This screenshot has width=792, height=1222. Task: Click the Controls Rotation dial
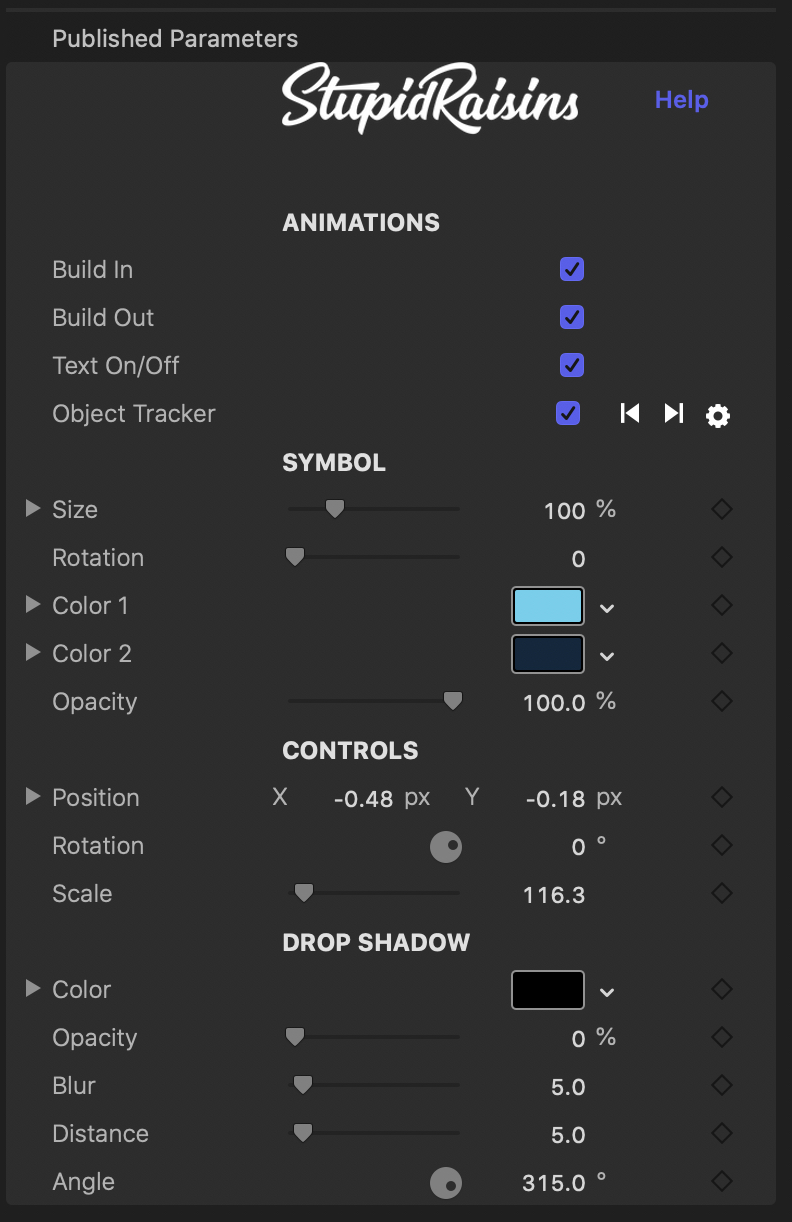click(446, 847)
